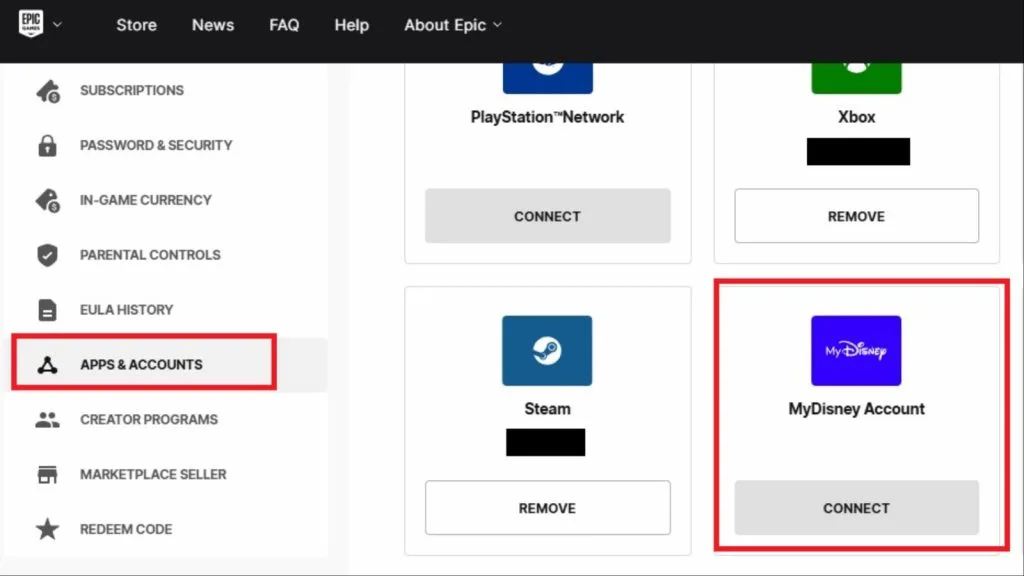
Task: Click the PlayStation™Network card title
Action: click(x=547, y=117)
